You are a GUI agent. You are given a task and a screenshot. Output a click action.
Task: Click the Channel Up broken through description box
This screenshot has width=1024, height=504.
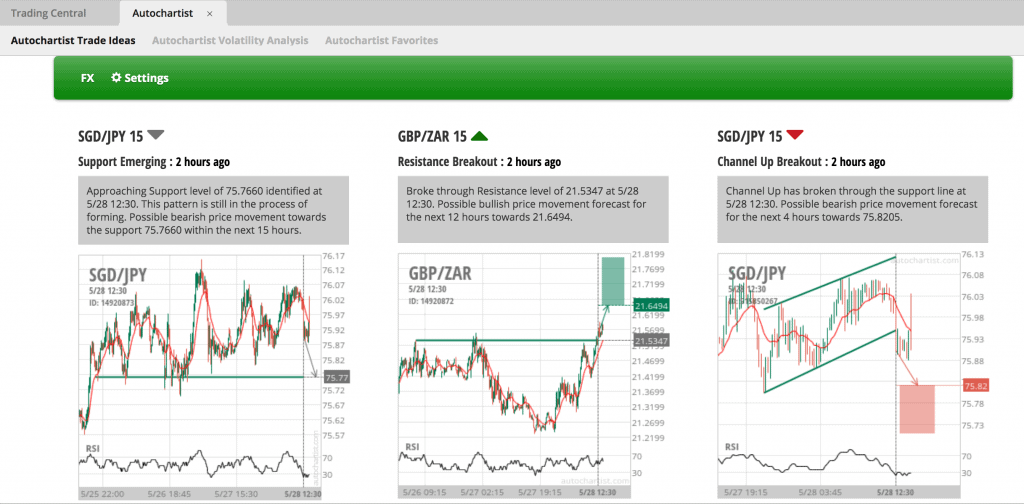coord(852,209)
